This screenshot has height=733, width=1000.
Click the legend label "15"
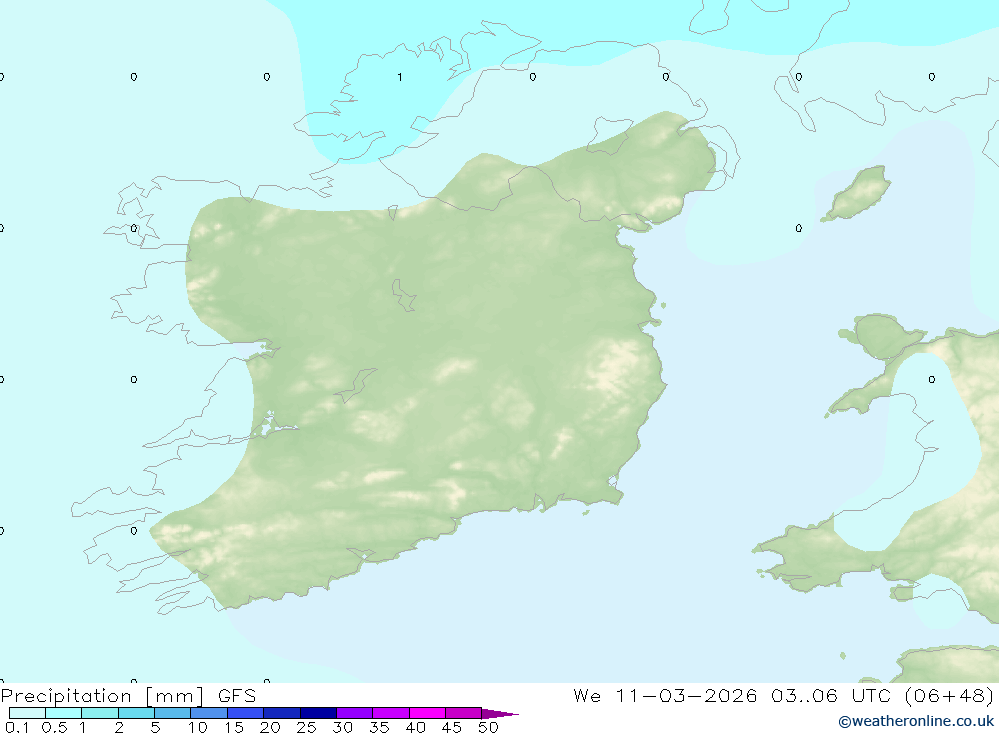click(x=234, y=727)
